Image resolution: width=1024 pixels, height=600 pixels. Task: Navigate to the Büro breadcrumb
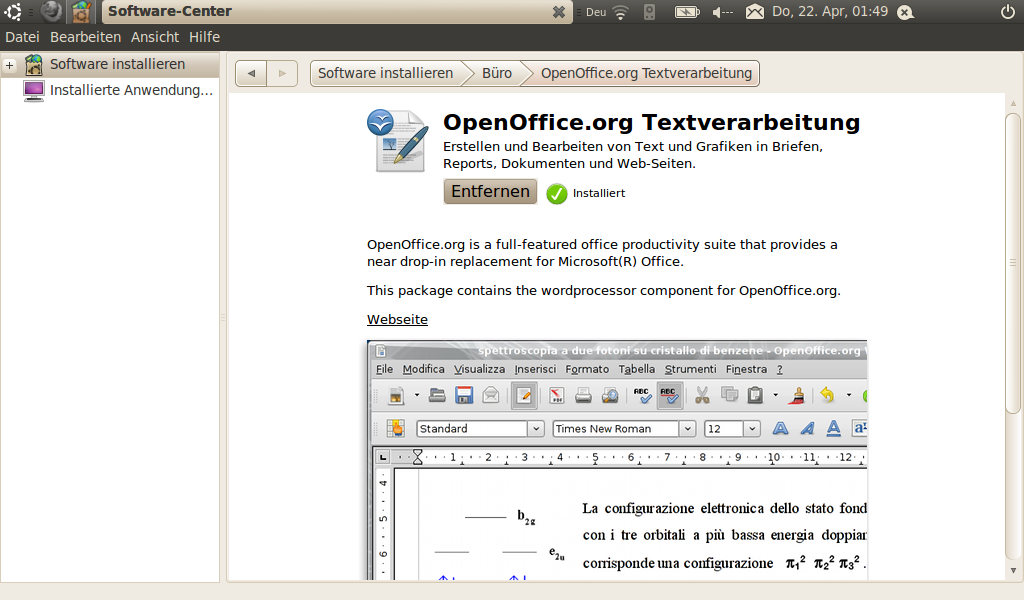click(496, 73)
